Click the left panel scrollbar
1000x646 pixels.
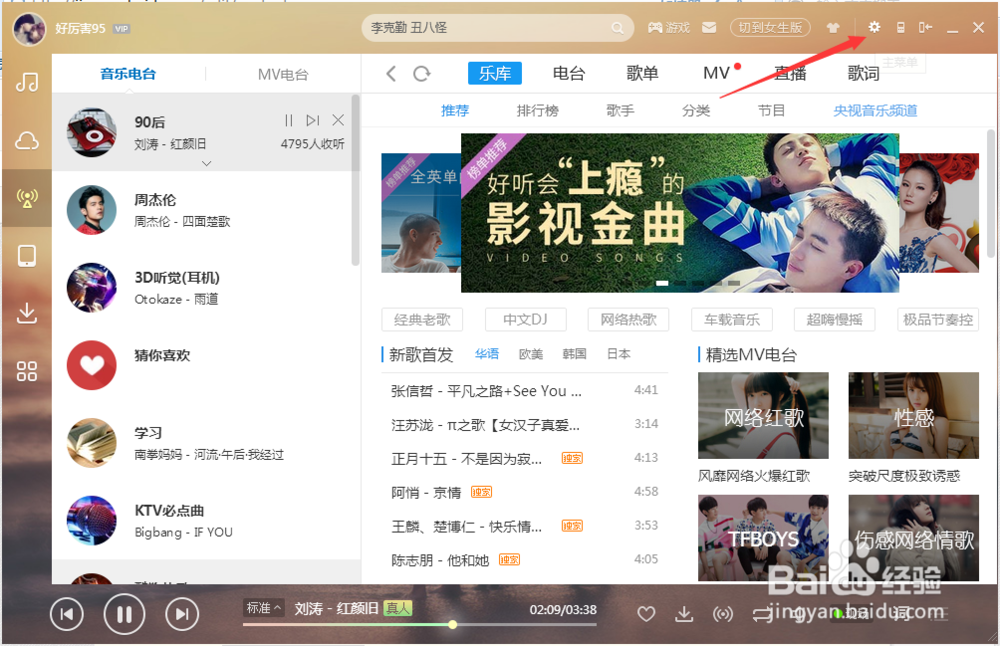pos(355,180)
